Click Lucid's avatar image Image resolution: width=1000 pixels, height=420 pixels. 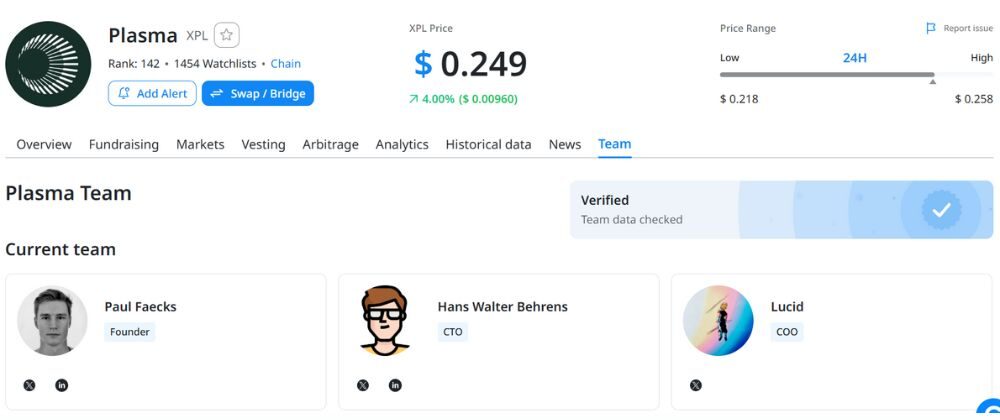(x=718, y=321)
